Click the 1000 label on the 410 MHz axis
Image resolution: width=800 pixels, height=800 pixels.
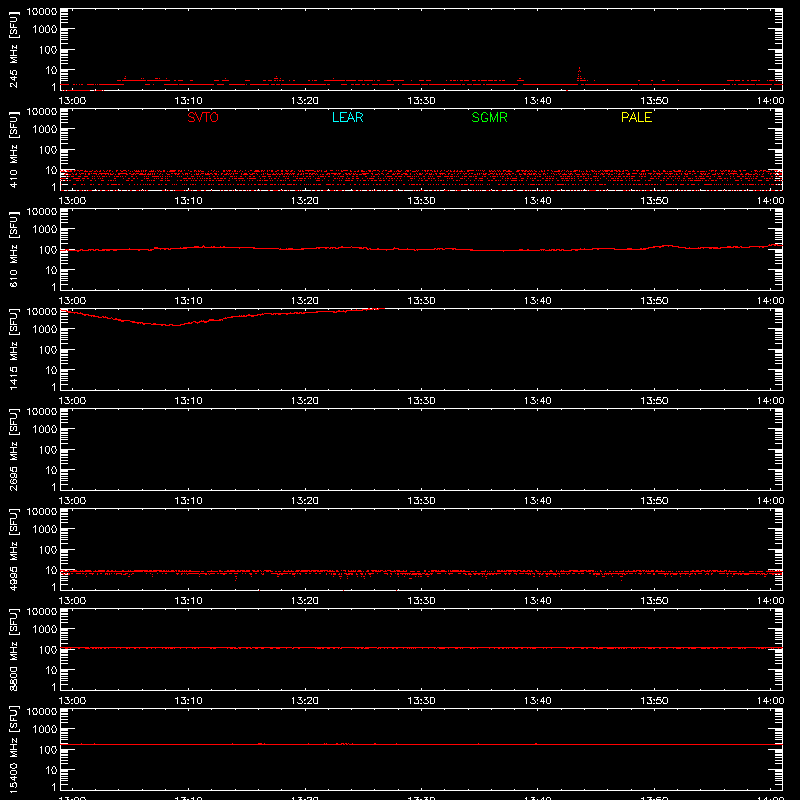pyautogui.click(x=45, y=129)
